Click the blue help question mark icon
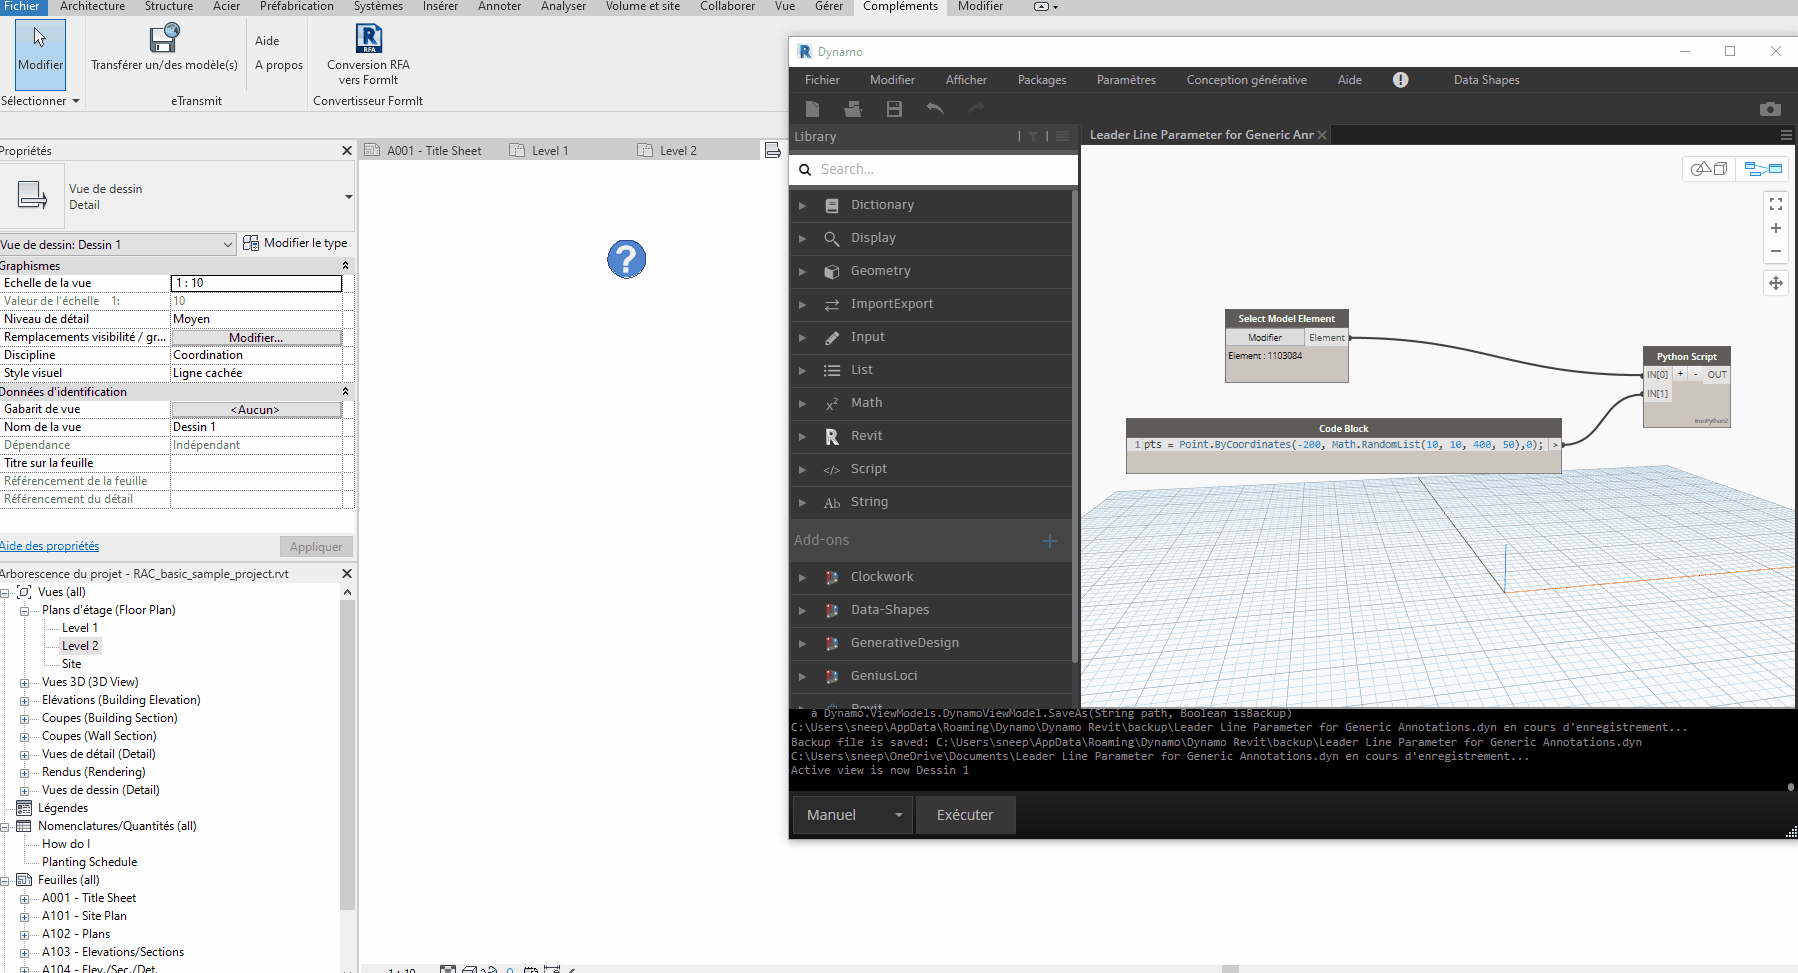This screenshot has width=1798, height=973. click(x=627, y=260)
